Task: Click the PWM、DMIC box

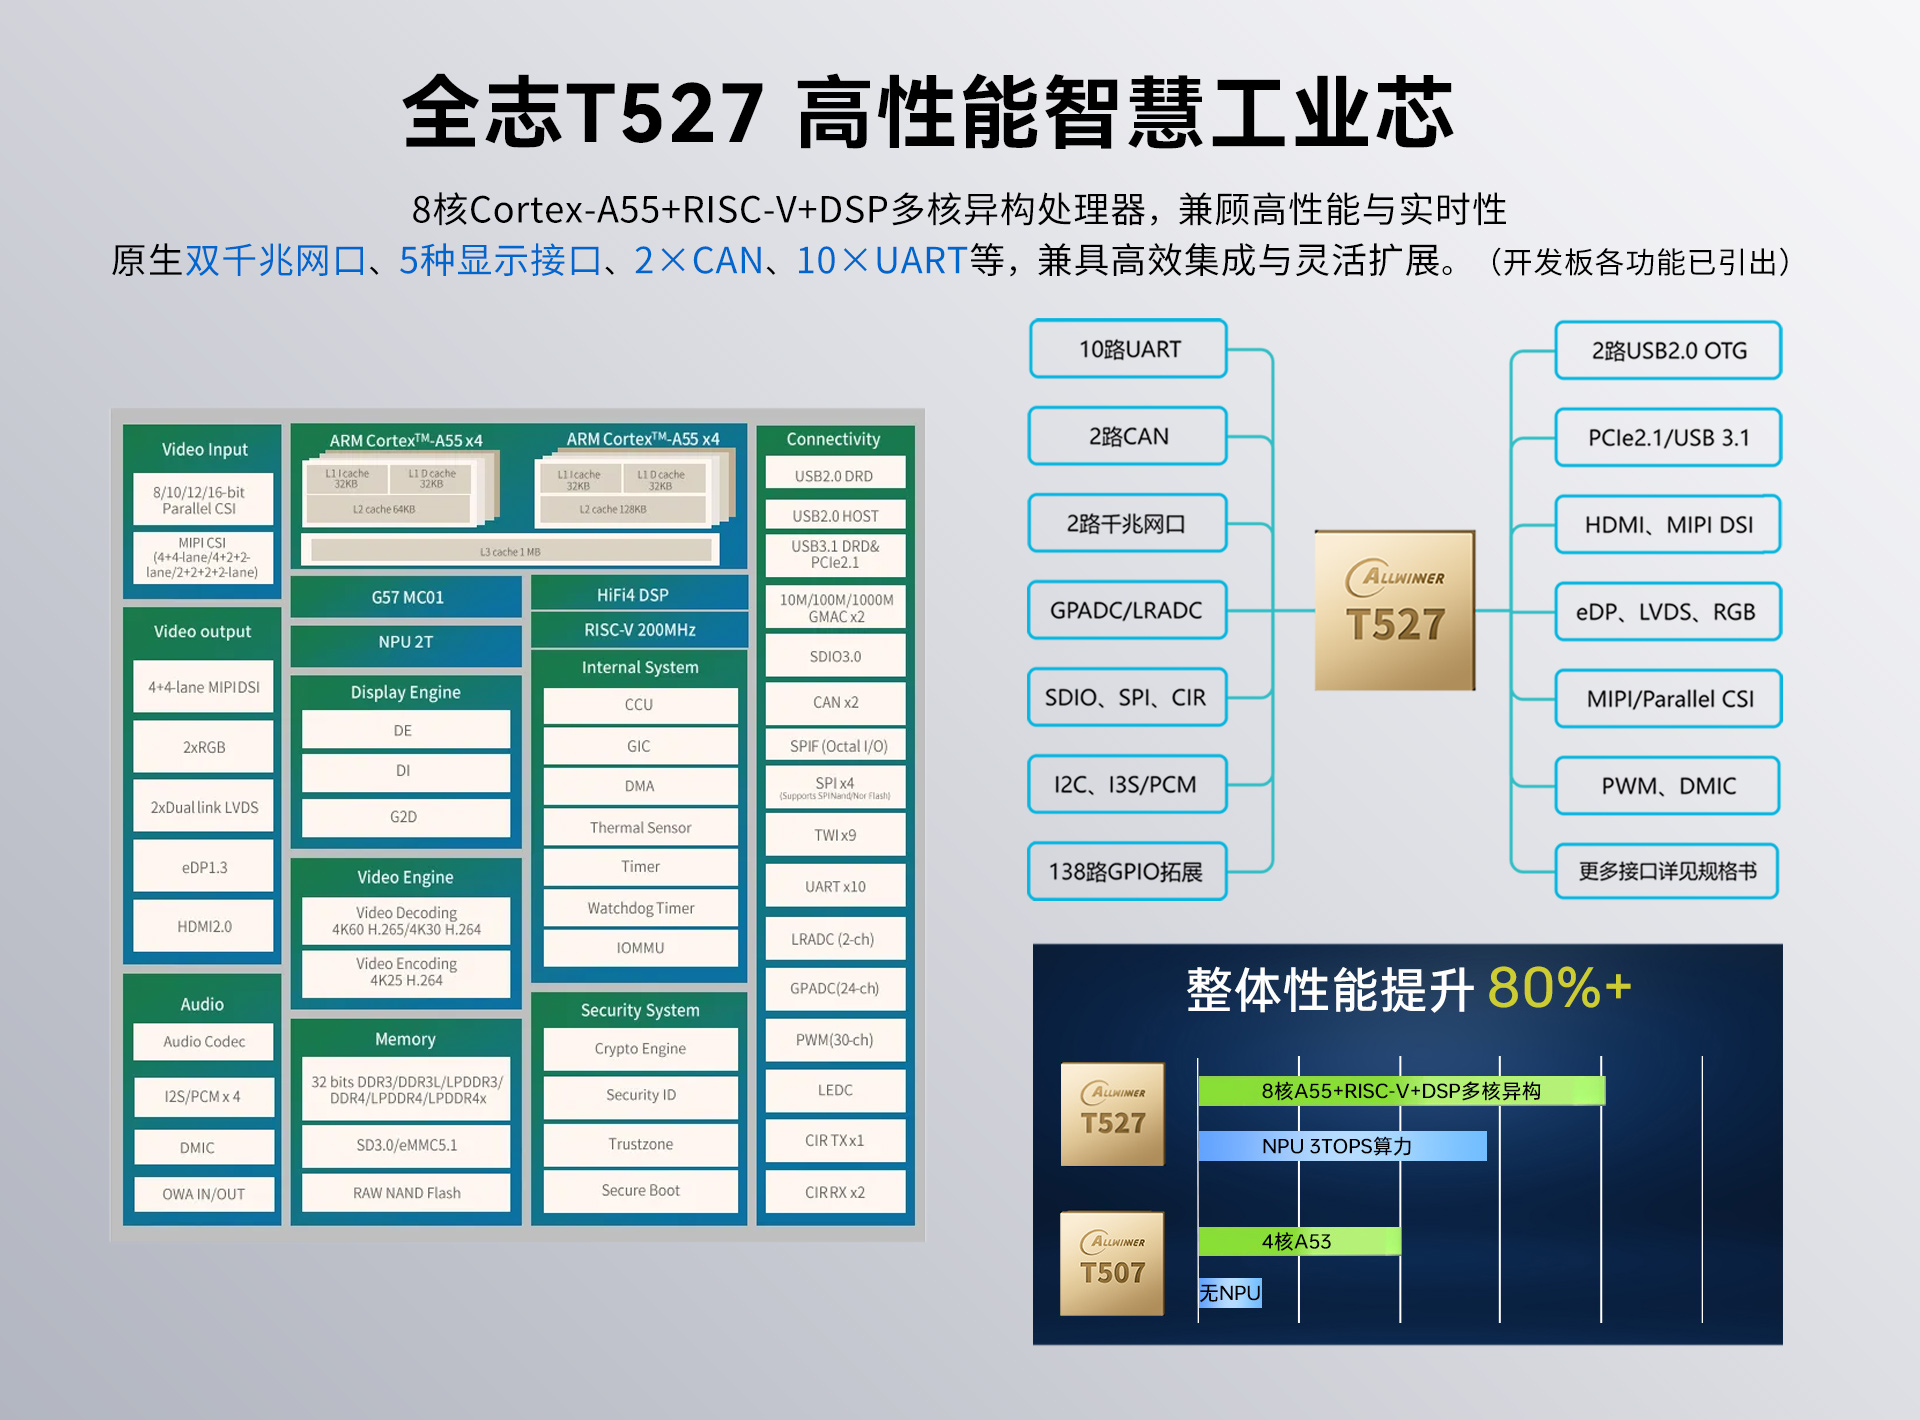Action: (1668, 785)
